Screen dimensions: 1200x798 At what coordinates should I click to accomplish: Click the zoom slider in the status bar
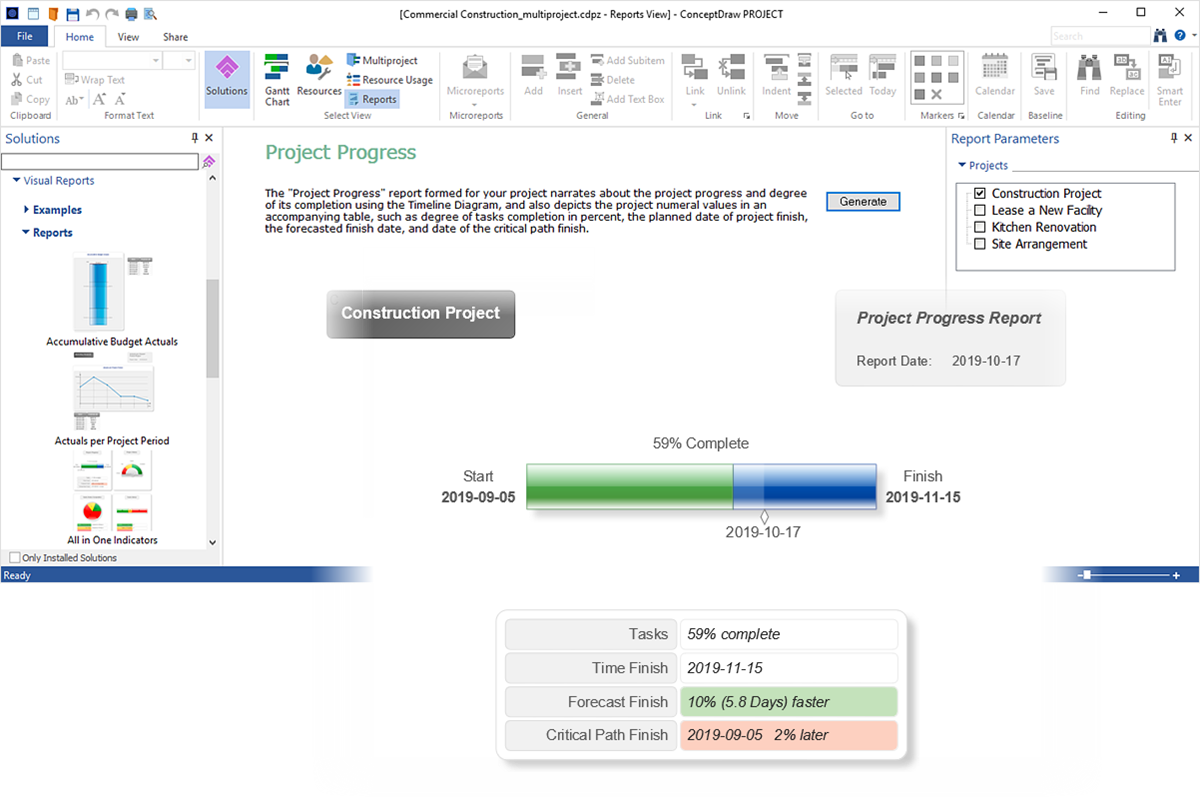[x=1087, y=575]
